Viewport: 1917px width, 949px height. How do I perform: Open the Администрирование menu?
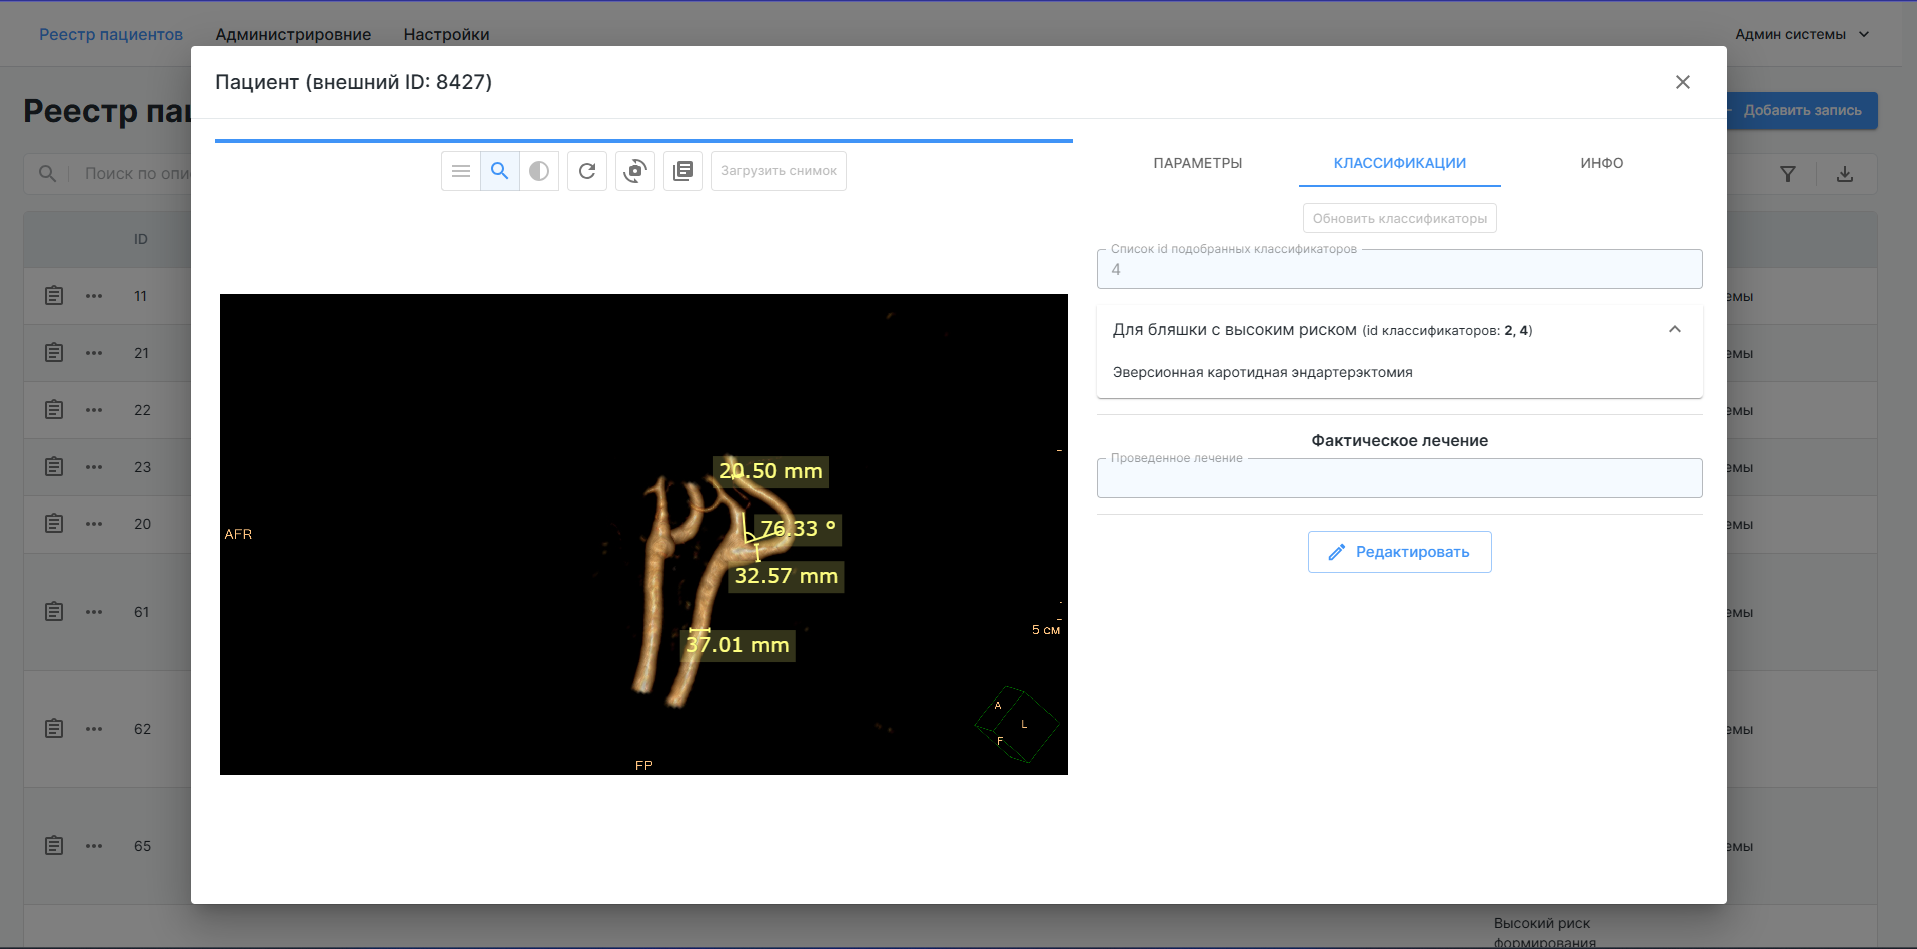pyautogui.click(x=293, y=34)
